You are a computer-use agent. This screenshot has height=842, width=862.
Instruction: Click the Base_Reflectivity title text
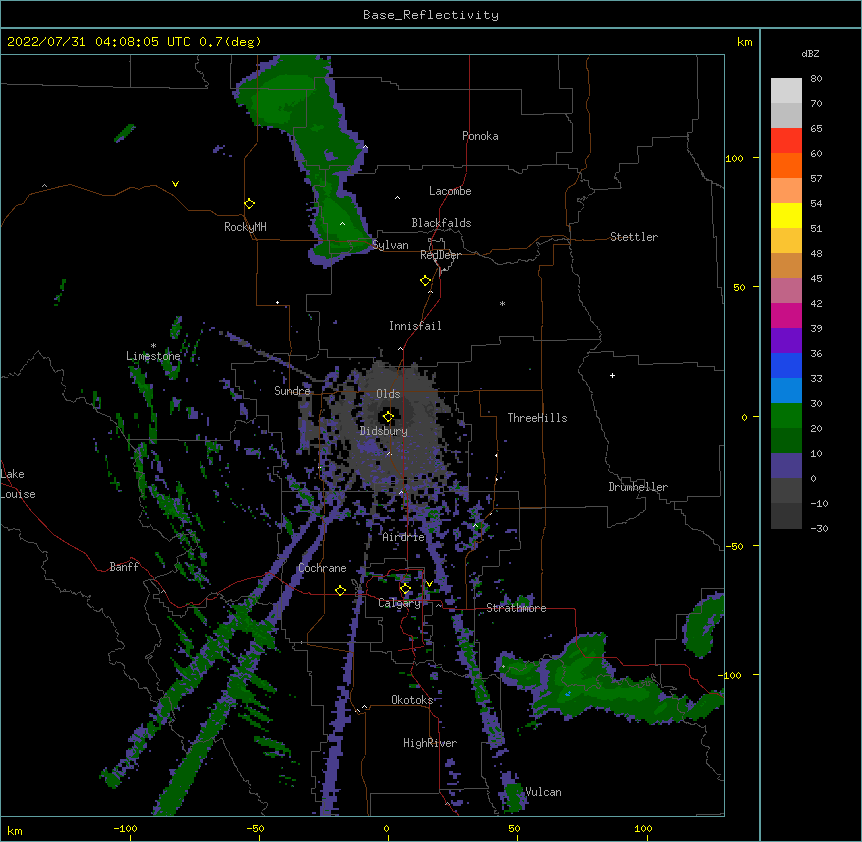[x=430, y=15]
